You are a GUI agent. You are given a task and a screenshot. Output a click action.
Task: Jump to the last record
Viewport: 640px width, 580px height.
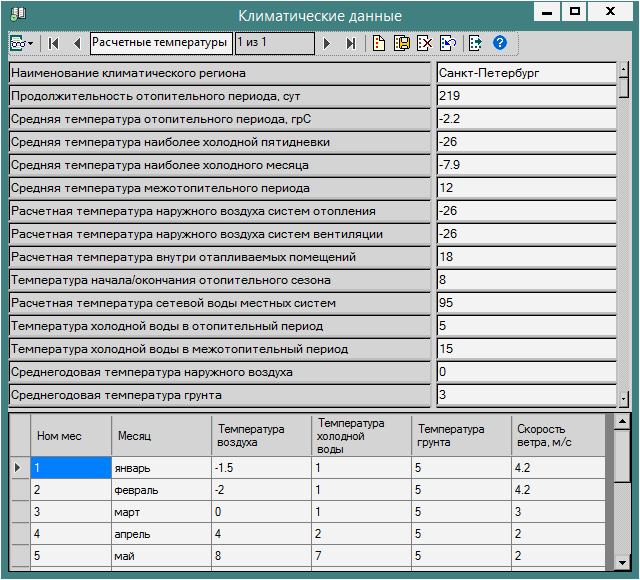point(350,44)
